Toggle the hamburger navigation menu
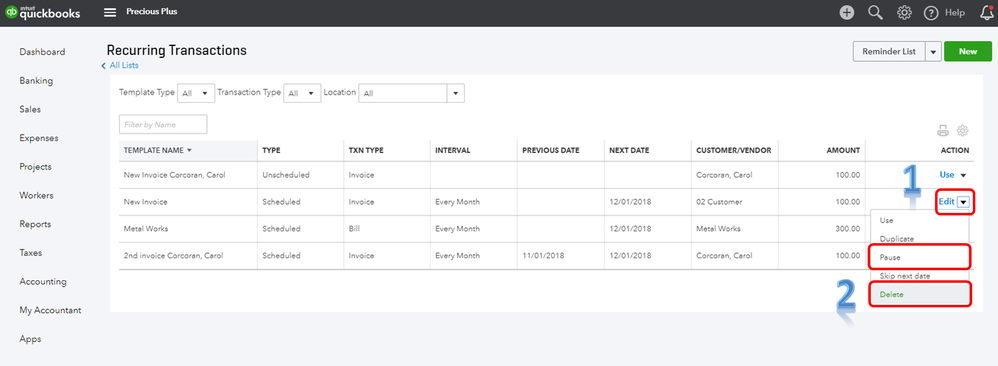 110,12
